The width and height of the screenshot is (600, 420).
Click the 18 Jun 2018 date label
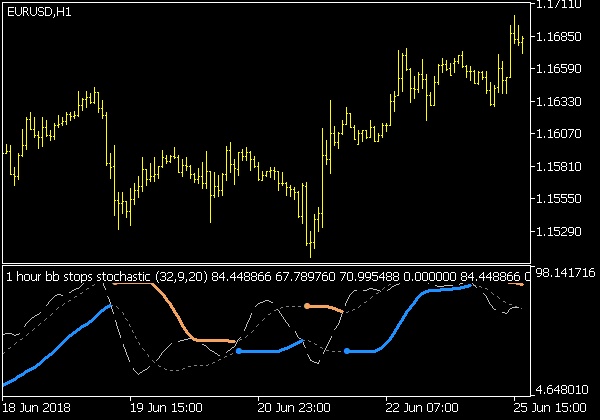pyautogui.click(x=36, y=408)
